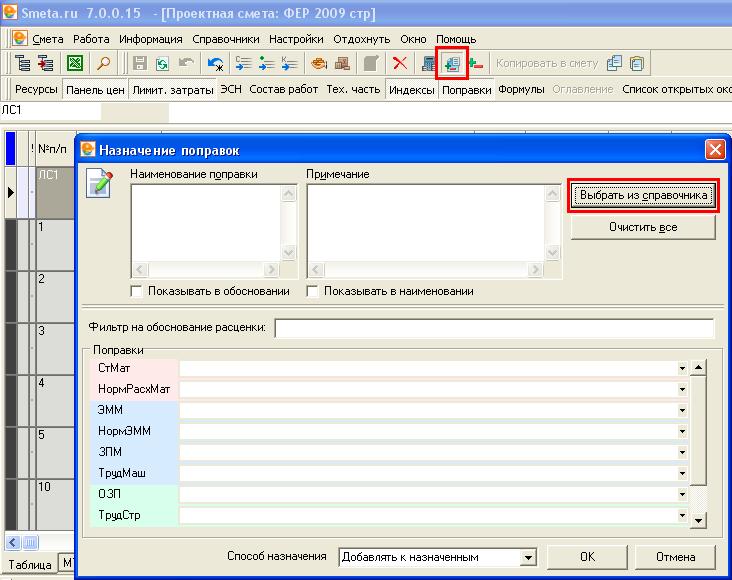This screenshot has width=732, height=580.
Task: Enable 'Показывать в наименовании' checkbox
Action: [x=313, y=291]
